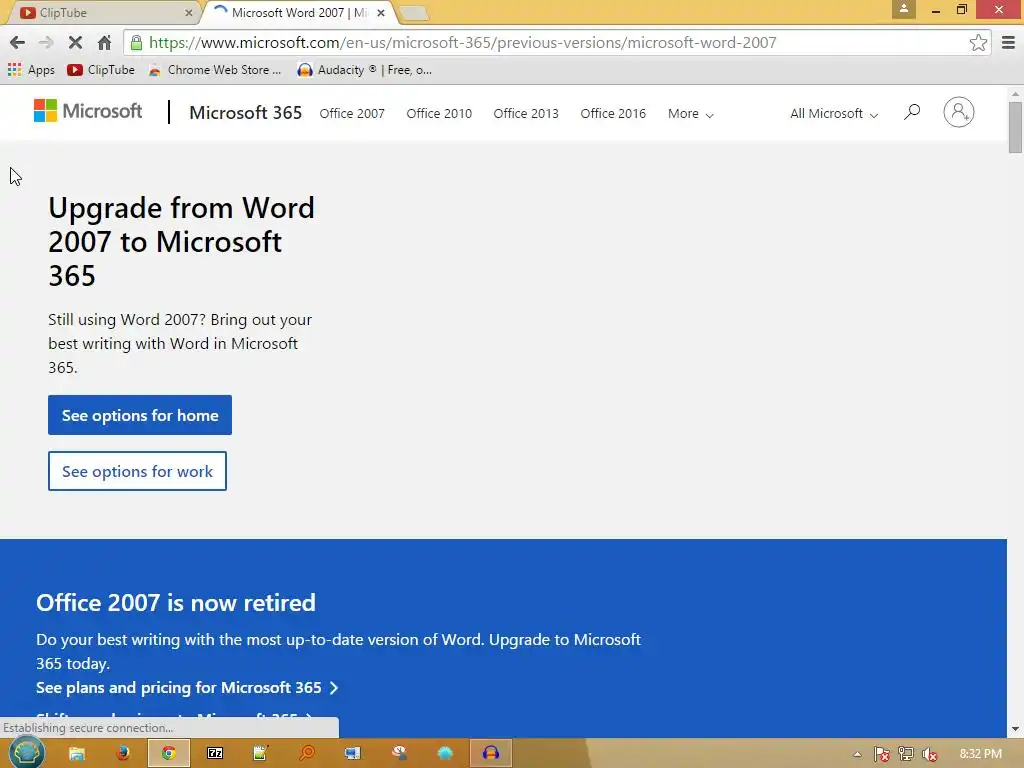The image size is (1024, 768).
Task: Click See options for work button
Action: tap(137, 471)
